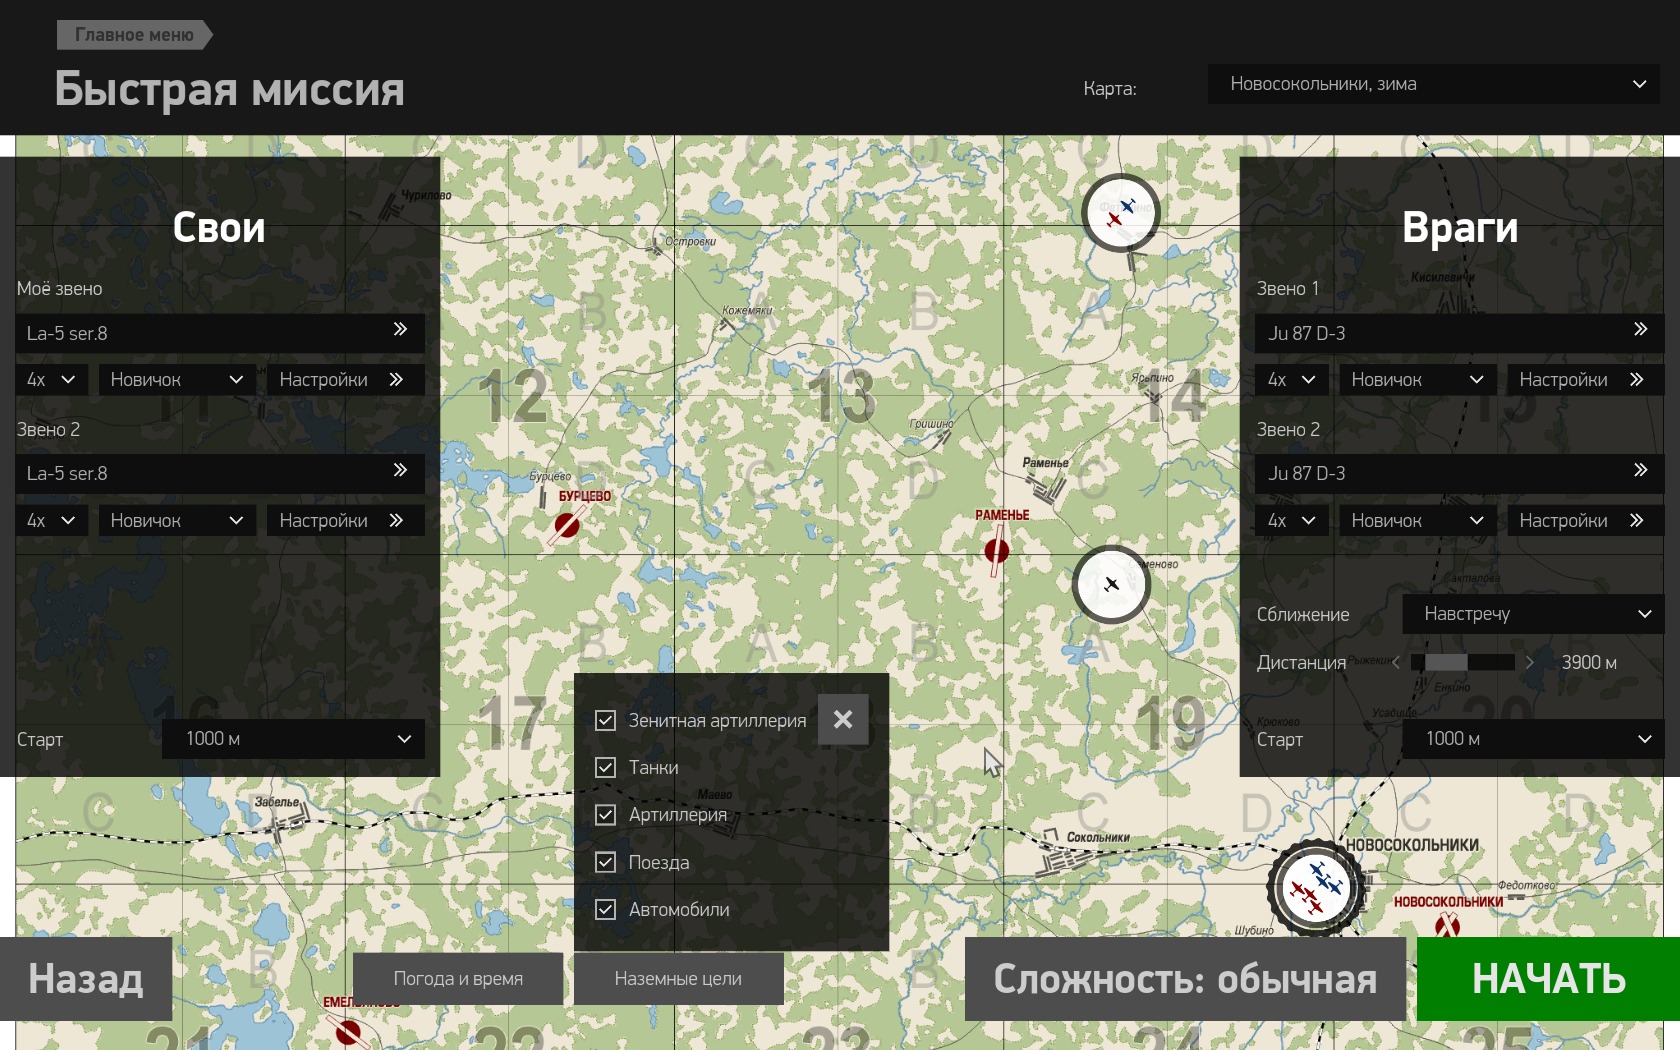Open friendly Звено 2 Новичок skill dropdown
The height and width of the screenshot is (1050, 1680).
pyautogui.click(x=177, y=520)
